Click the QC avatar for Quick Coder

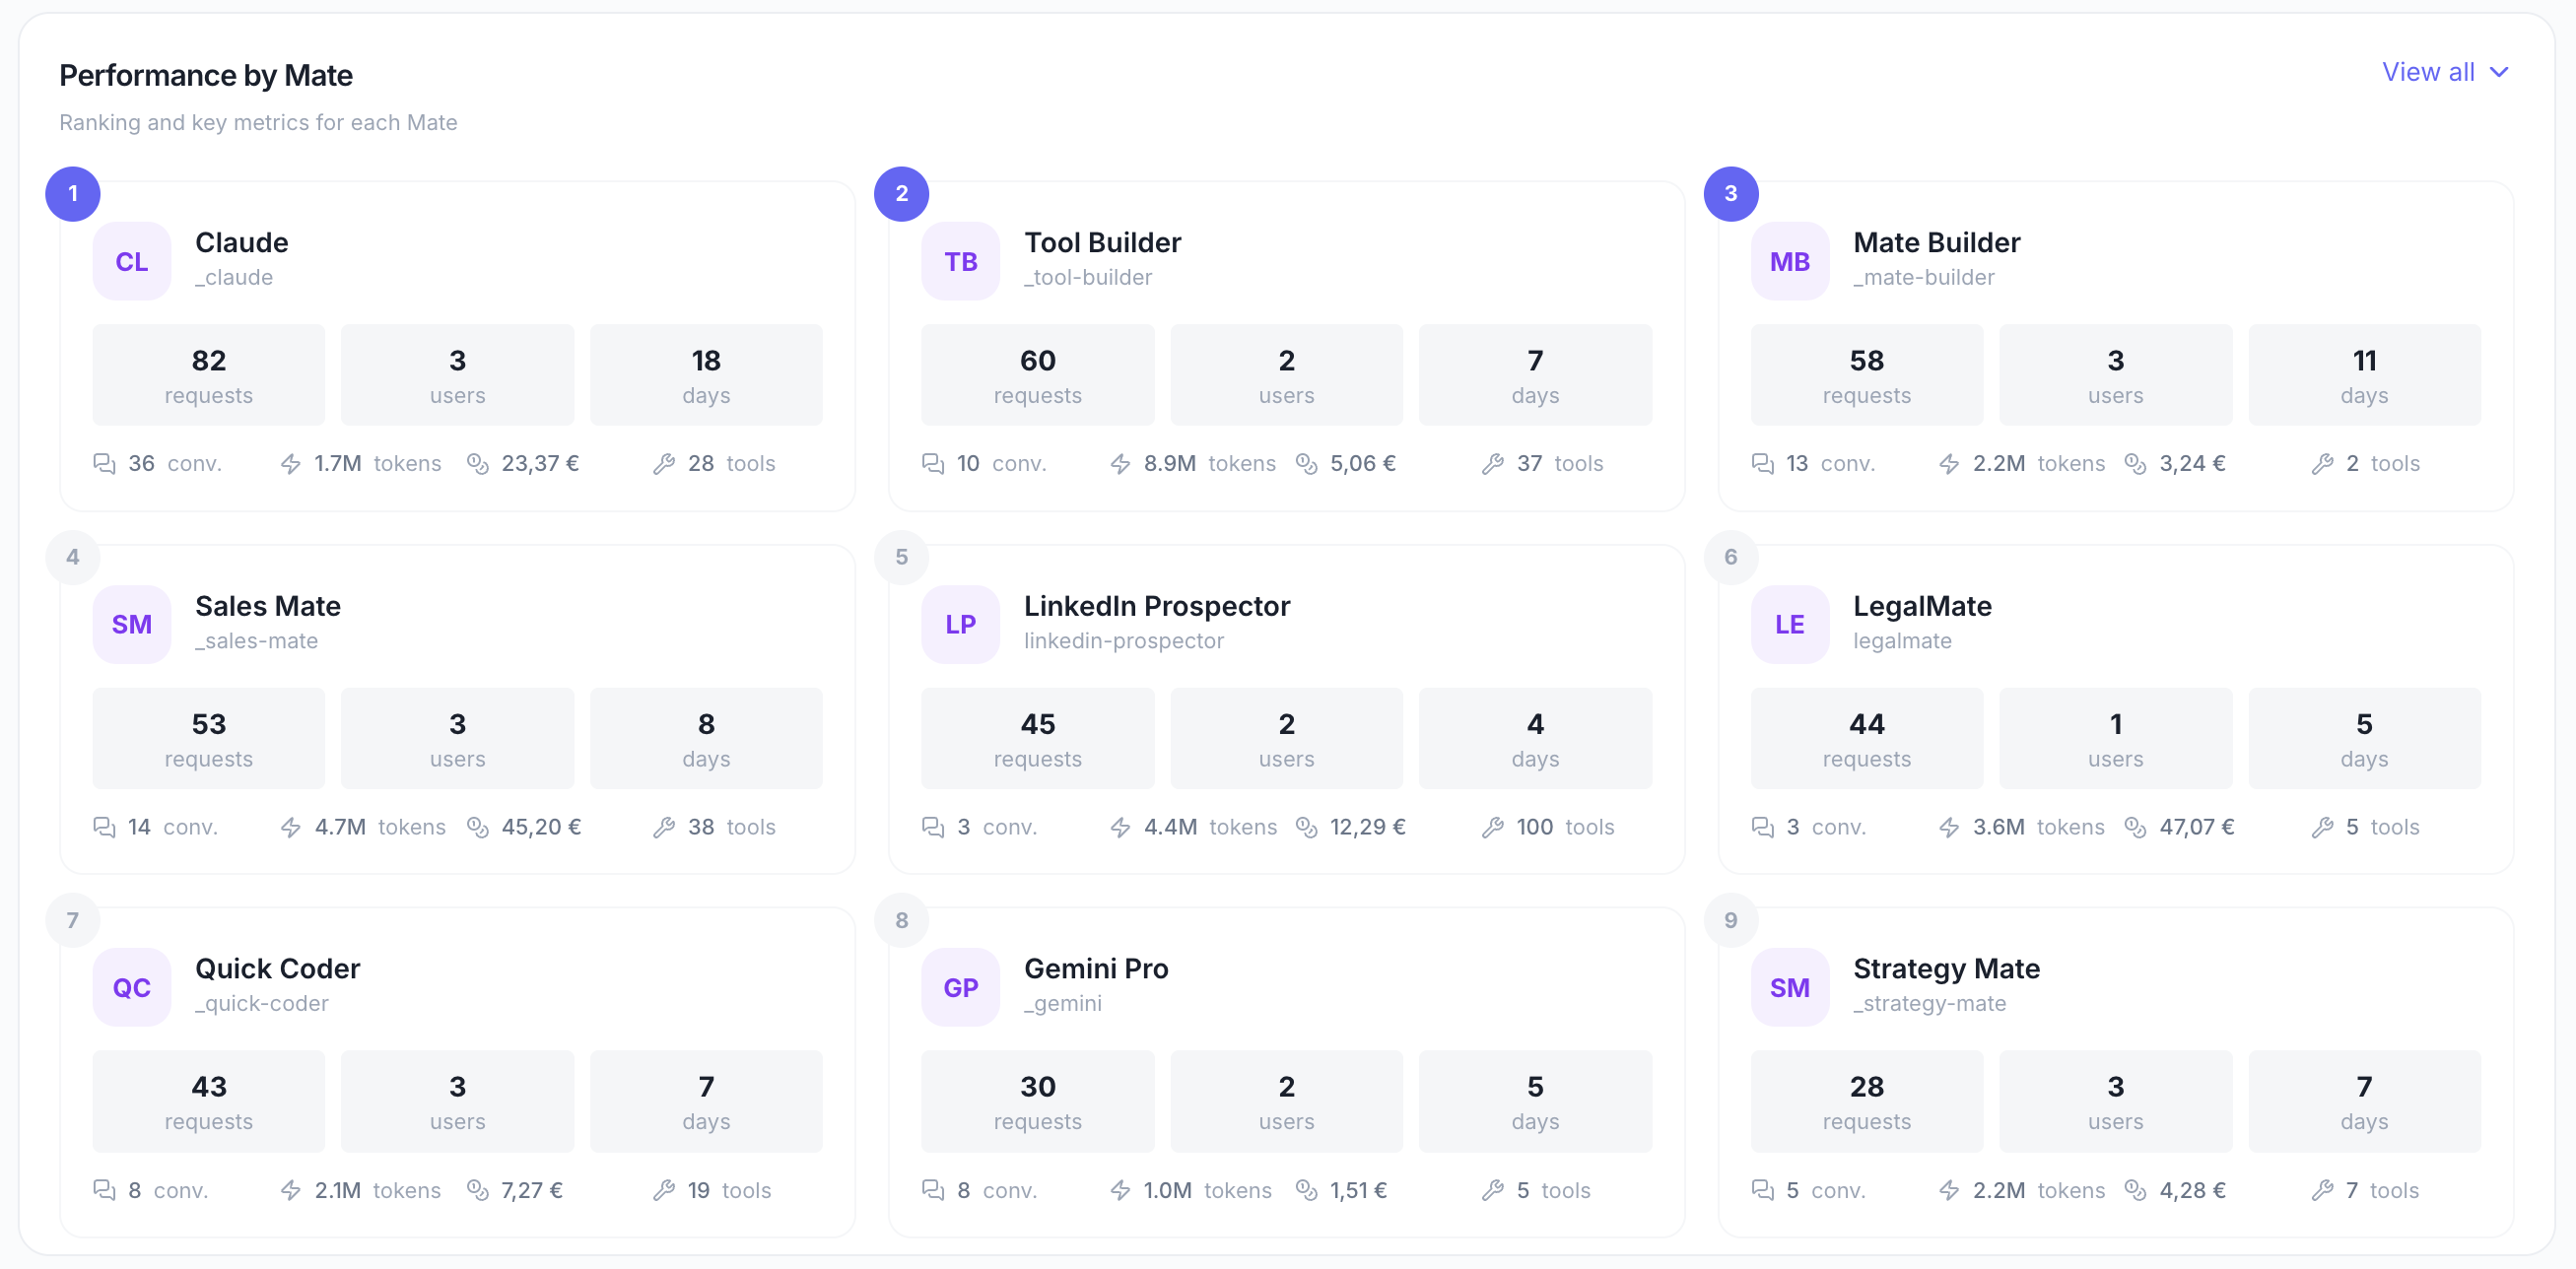coord(132,987)
